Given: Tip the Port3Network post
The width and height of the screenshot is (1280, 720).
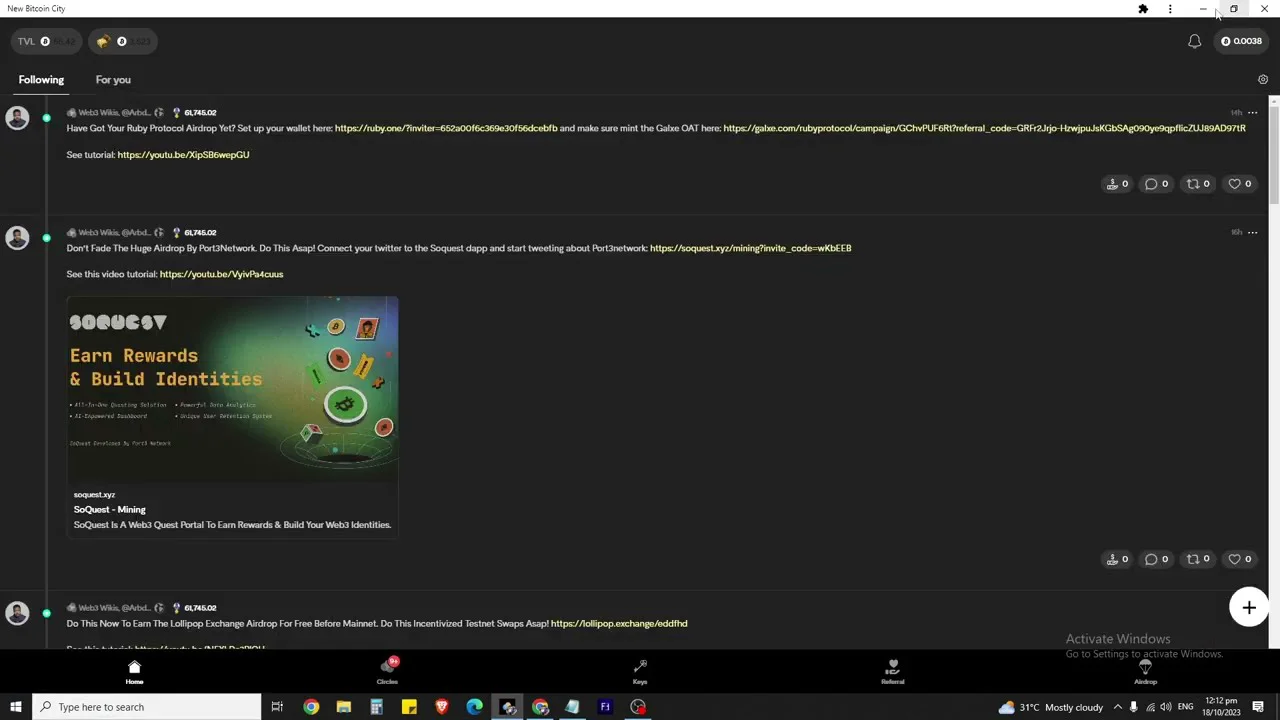Looking at the screenshot, I should [x=1117, y=559].
